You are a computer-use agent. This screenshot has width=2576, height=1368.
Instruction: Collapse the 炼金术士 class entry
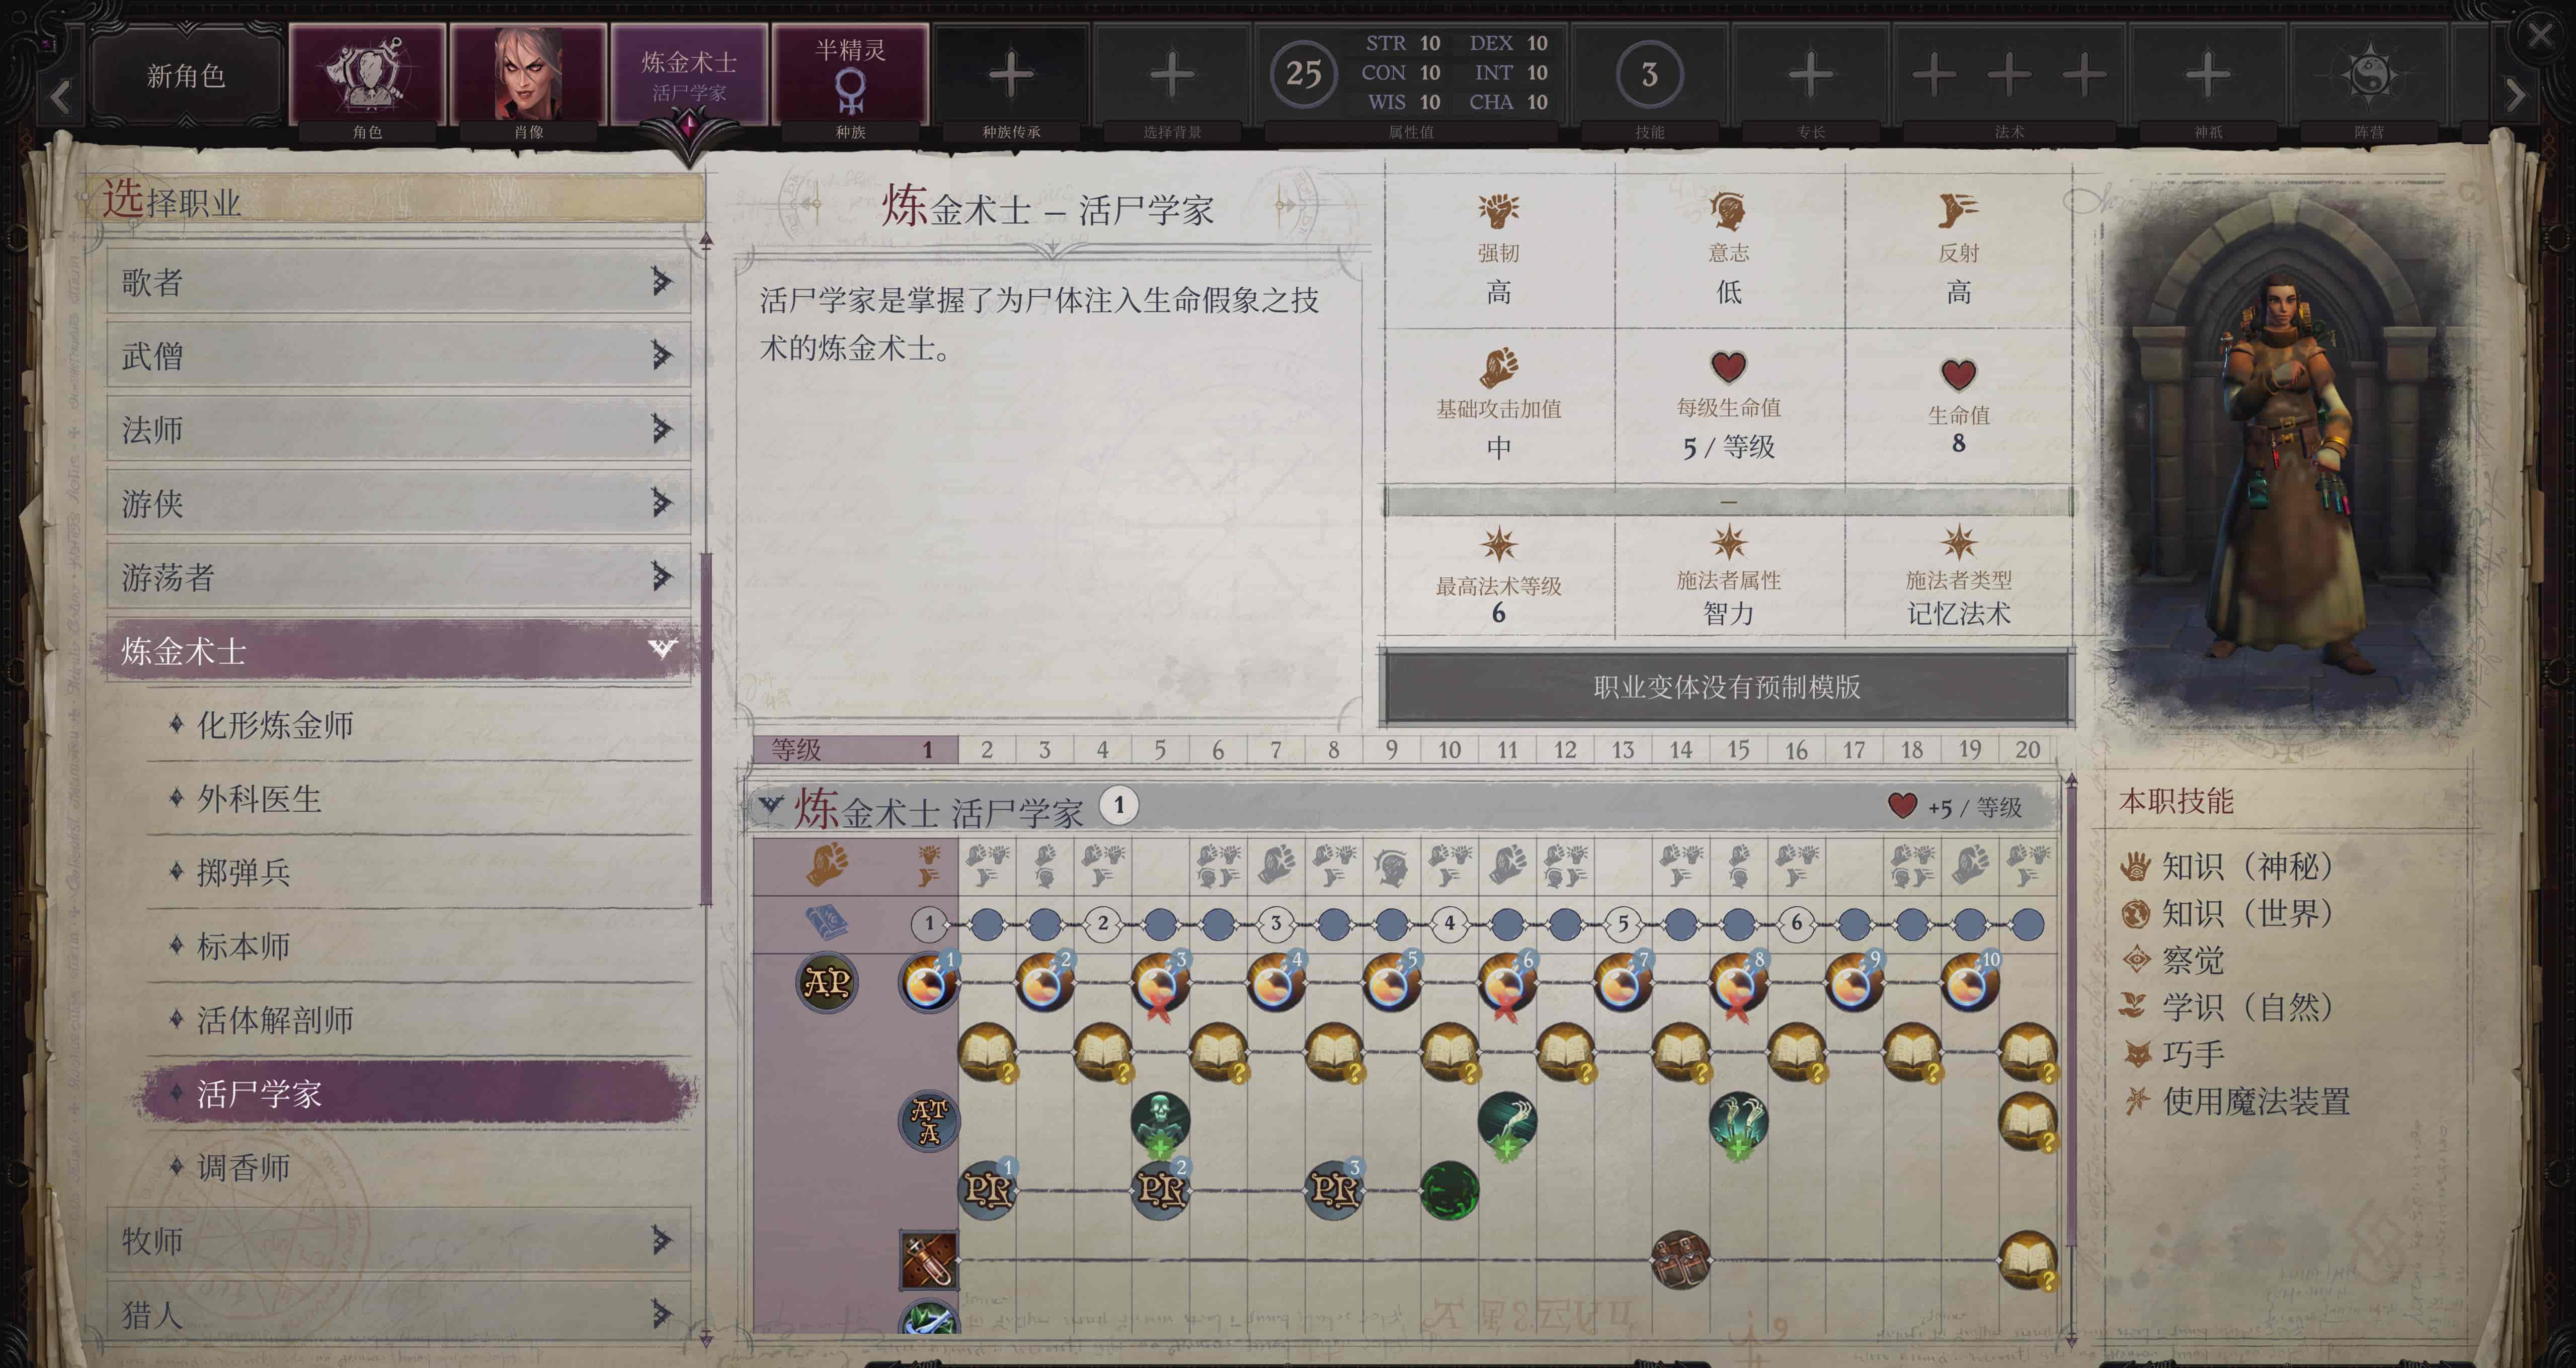point(398,651)
